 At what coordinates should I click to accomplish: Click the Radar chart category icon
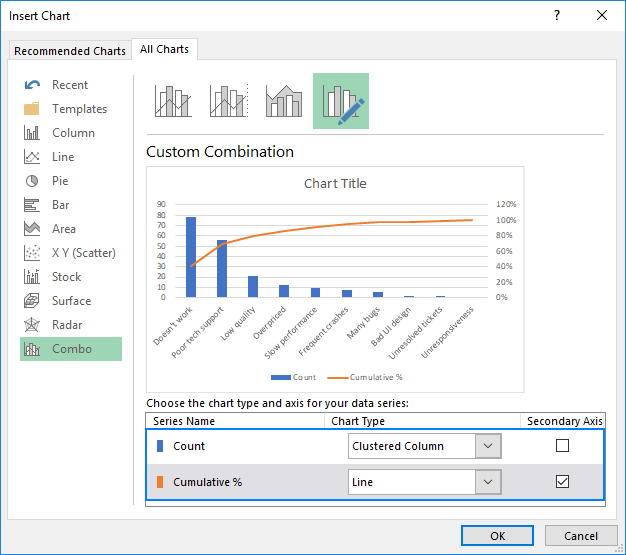point(32,325)
